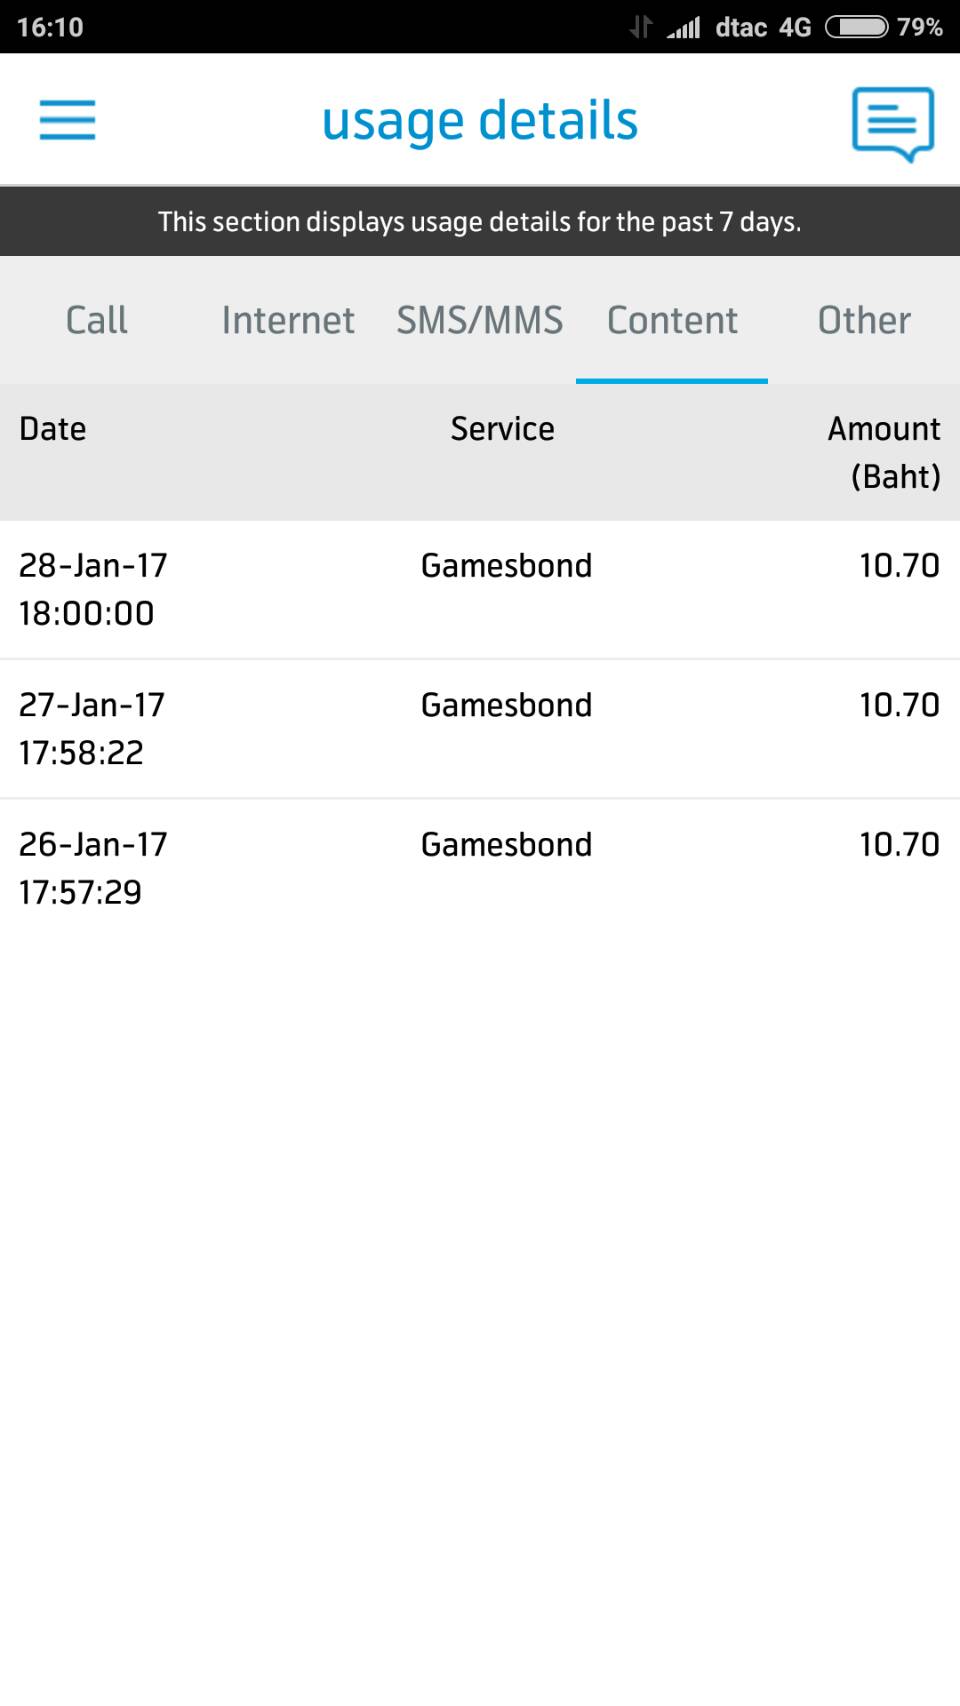Select the 28-Jan-17 Gamesbond entry

480,589
